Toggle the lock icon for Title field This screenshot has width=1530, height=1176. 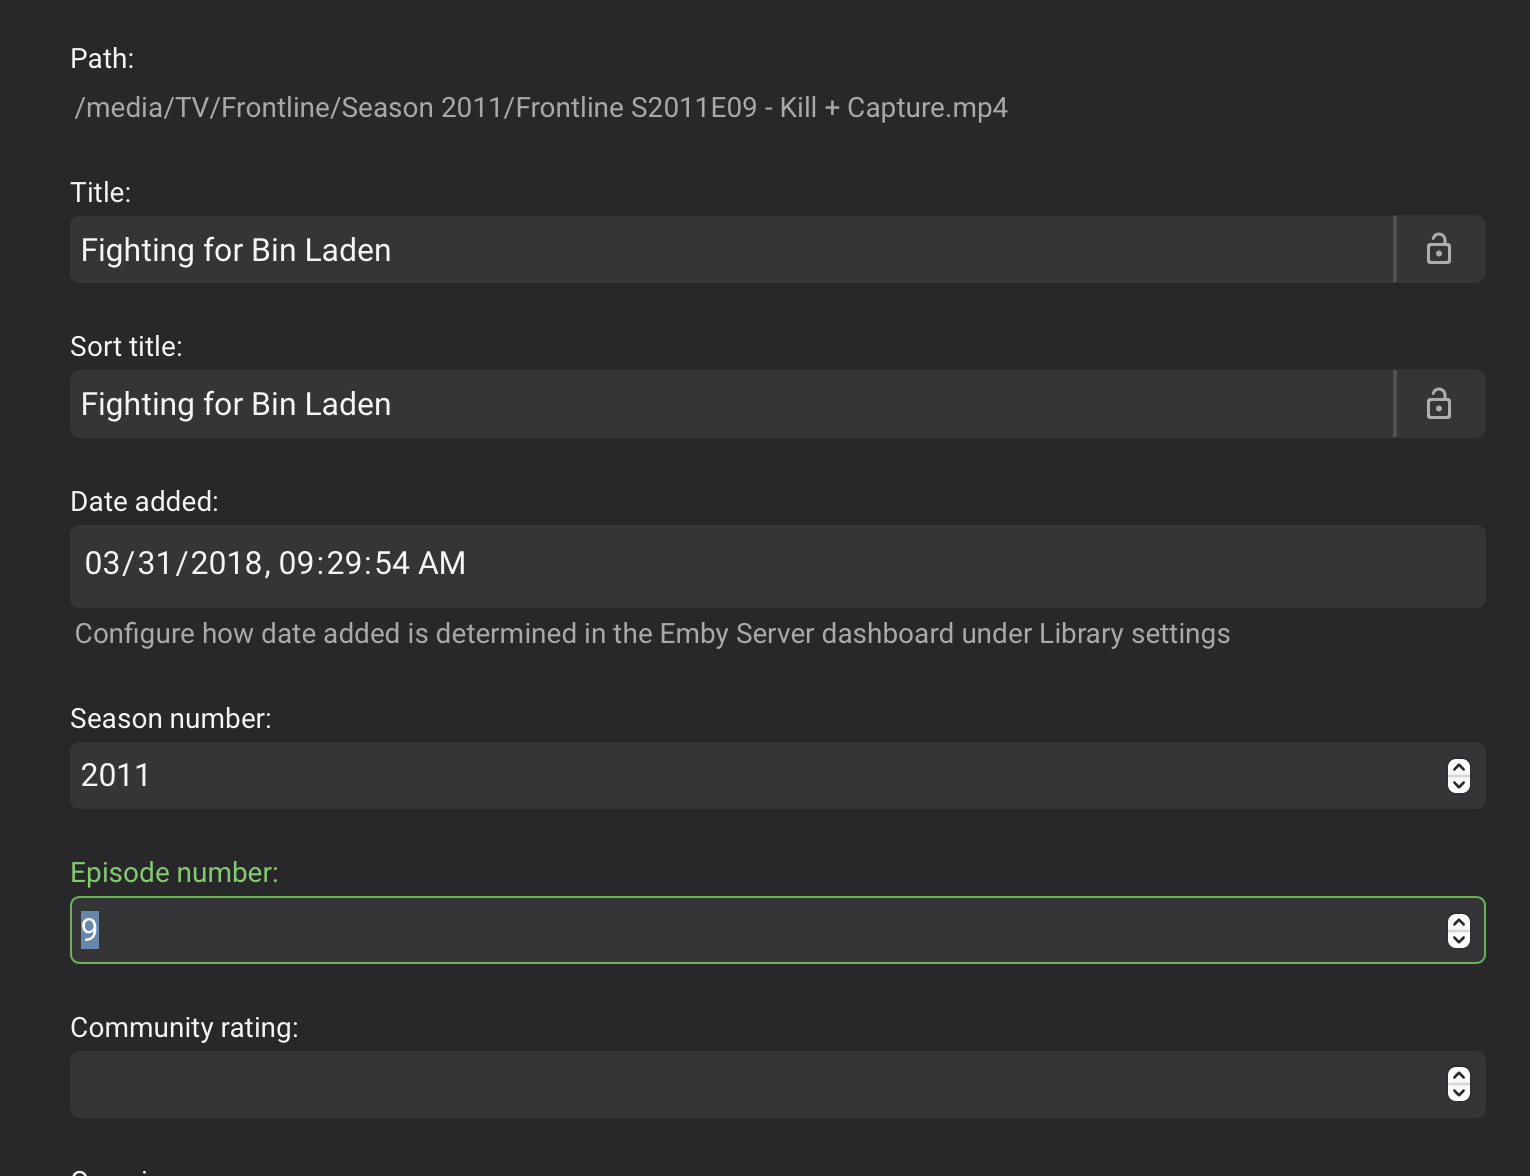(x=1439, y=249)
